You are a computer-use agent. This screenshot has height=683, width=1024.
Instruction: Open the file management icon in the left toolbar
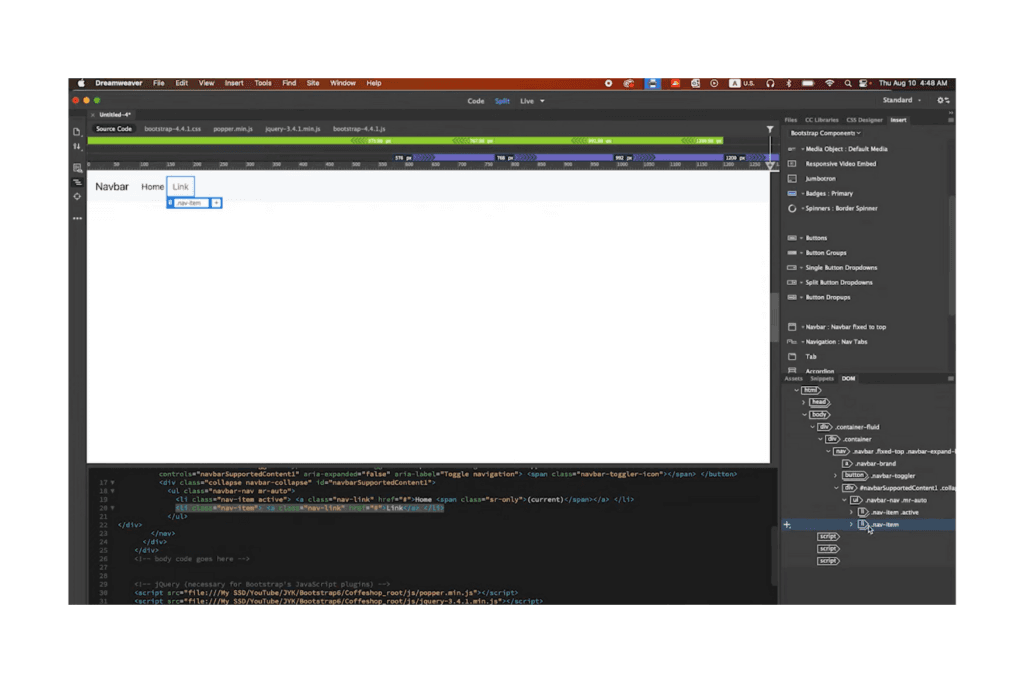77,132
